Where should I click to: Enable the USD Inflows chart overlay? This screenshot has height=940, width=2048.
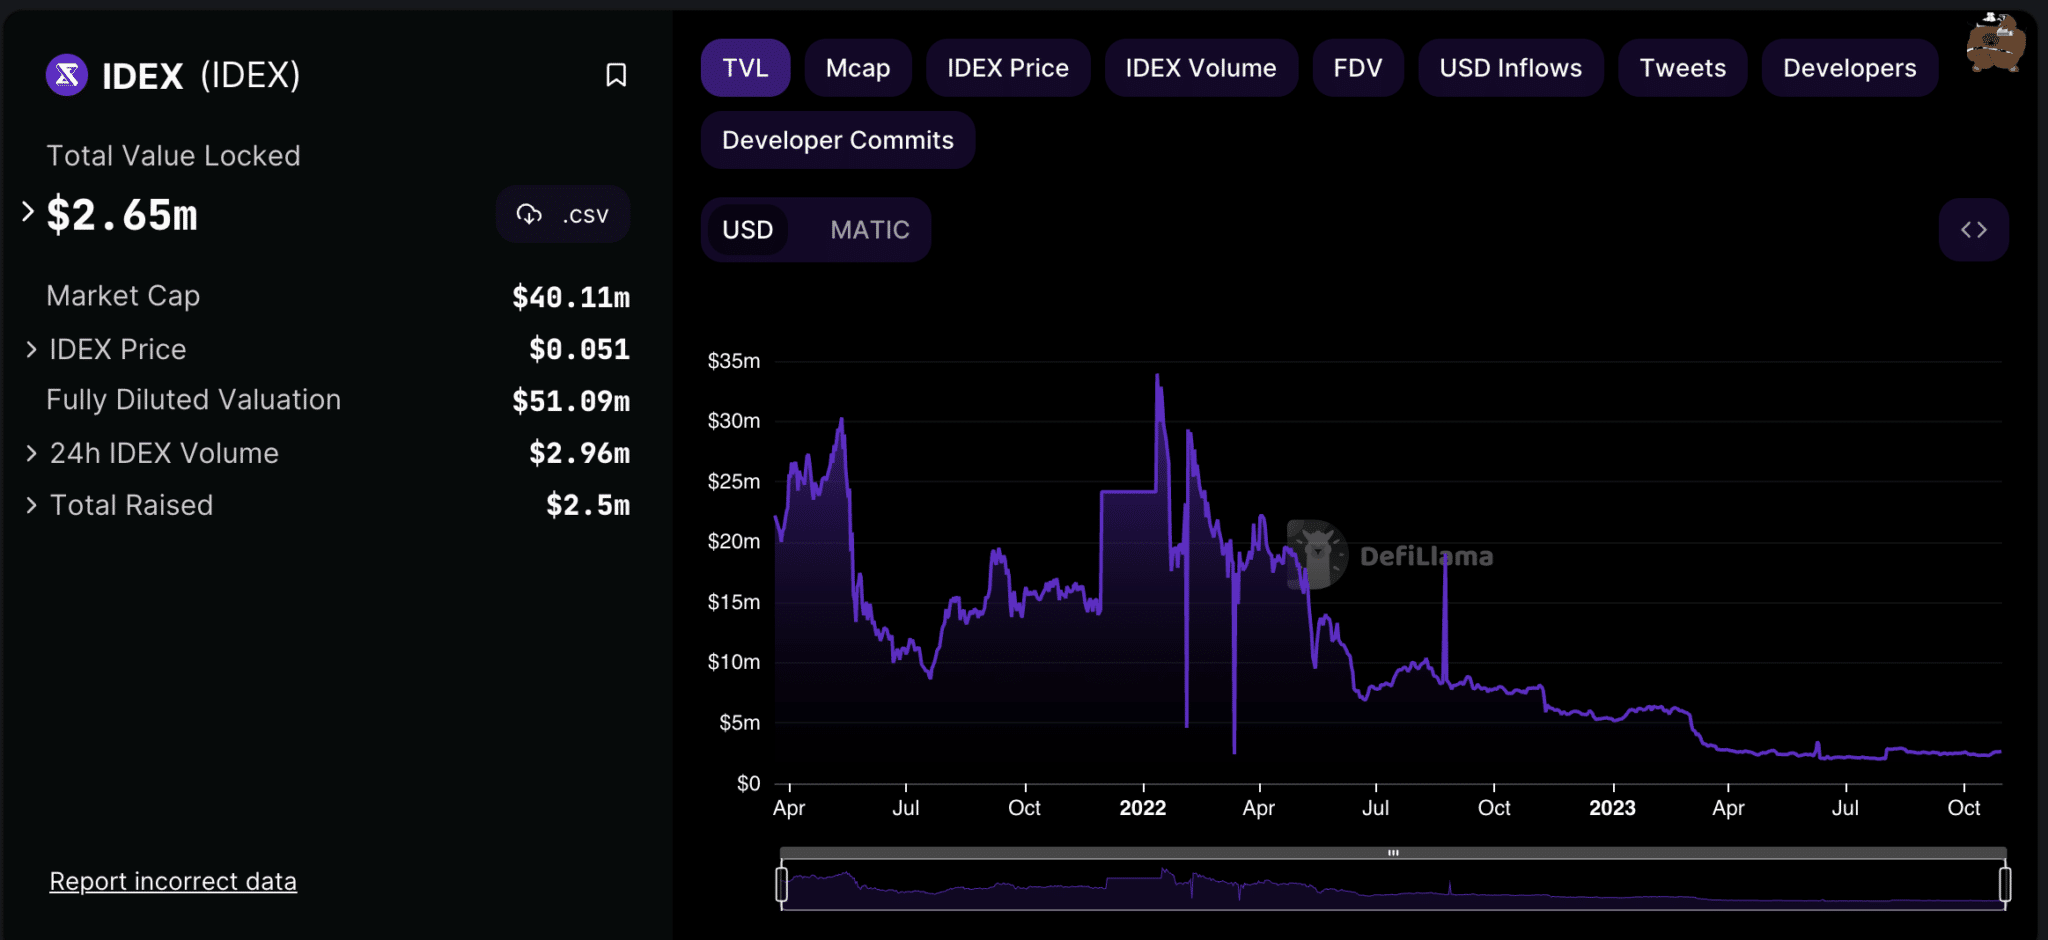tap(1510, 67)
